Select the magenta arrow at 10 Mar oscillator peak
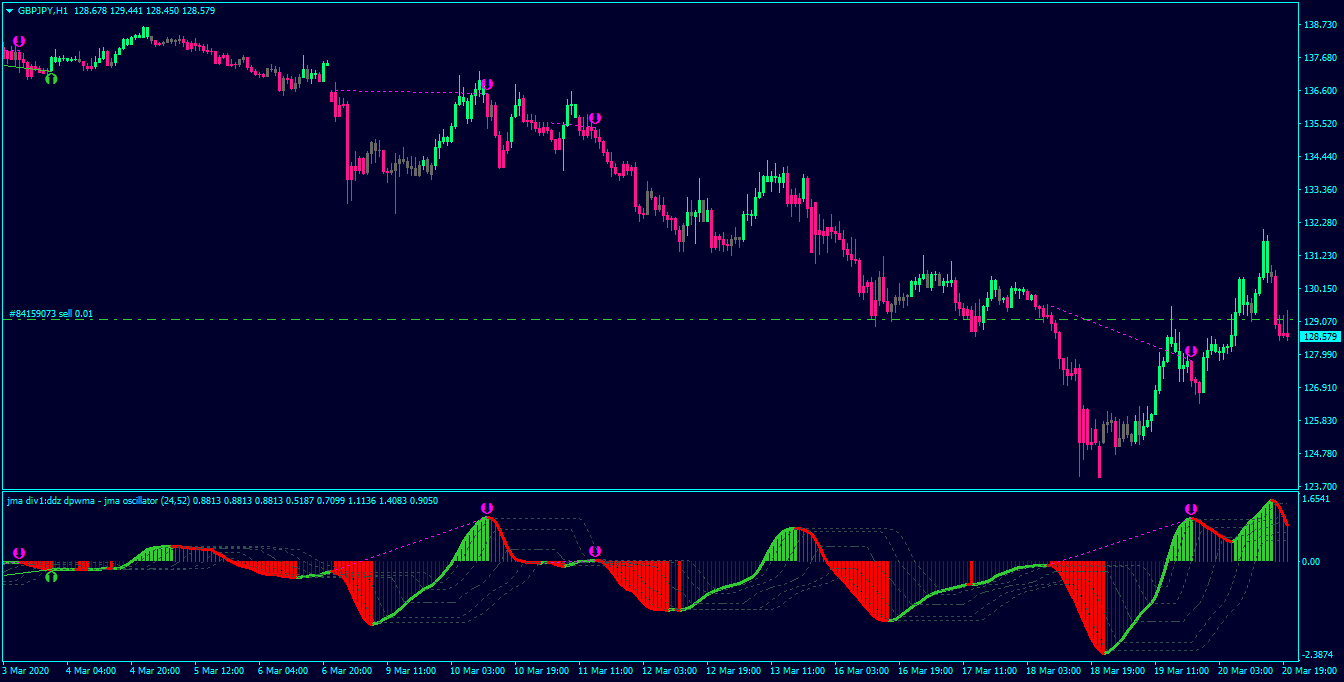 tap(487, 508)
